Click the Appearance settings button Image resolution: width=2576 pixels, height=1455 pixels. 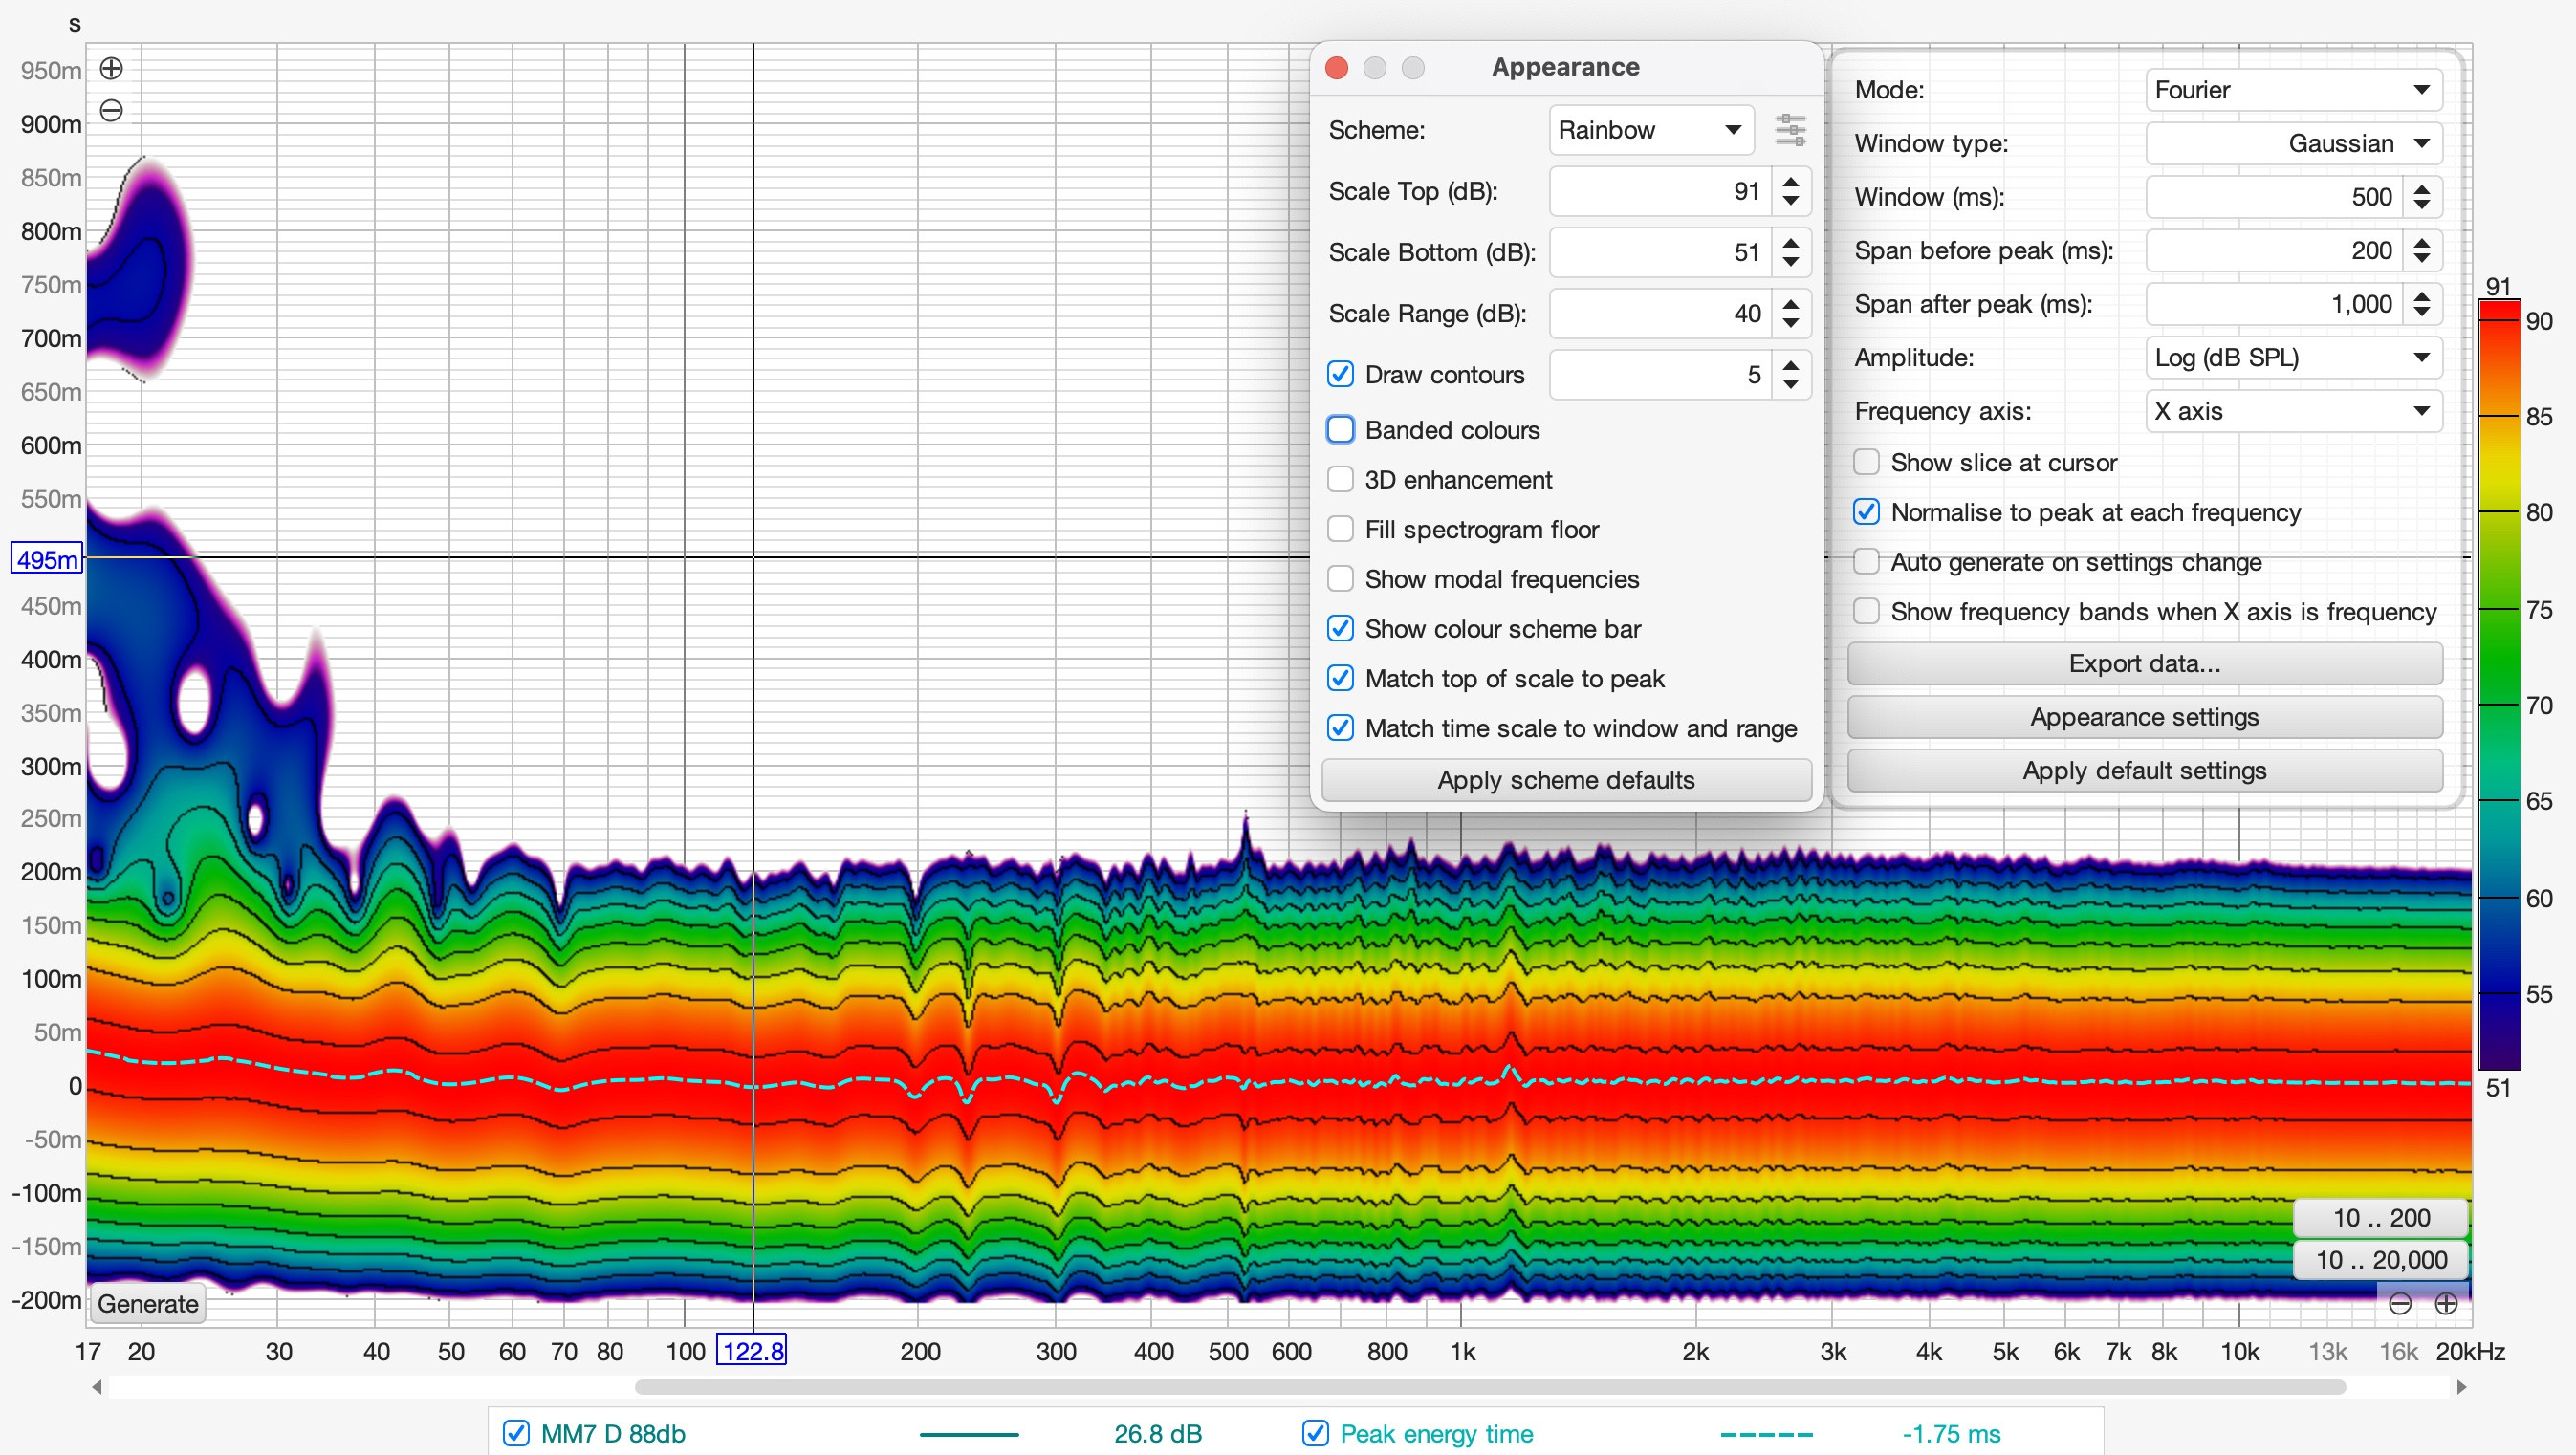tap(2145, 717)
